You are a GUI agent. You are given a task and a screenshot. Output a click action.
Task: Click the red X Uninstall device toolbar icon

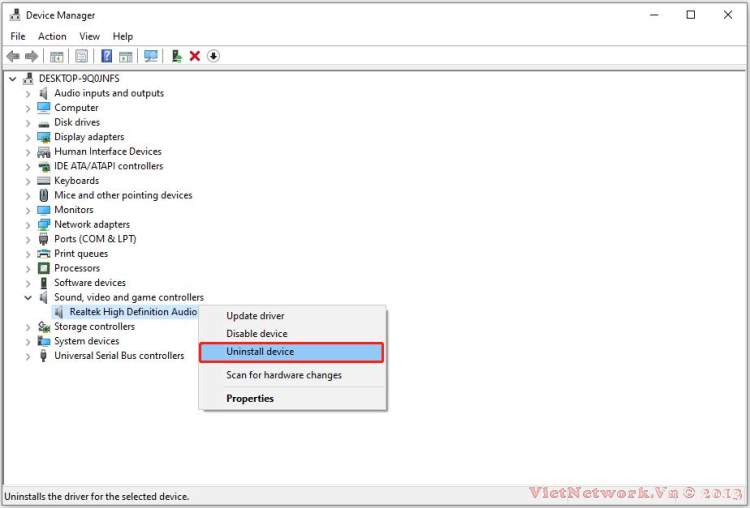coord(195,56)
